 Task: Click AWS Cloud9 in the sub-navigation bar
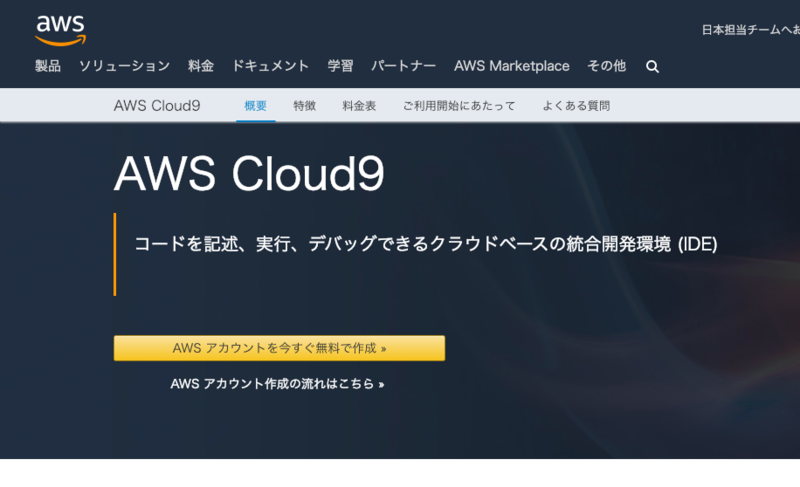(x=157, y=106)
